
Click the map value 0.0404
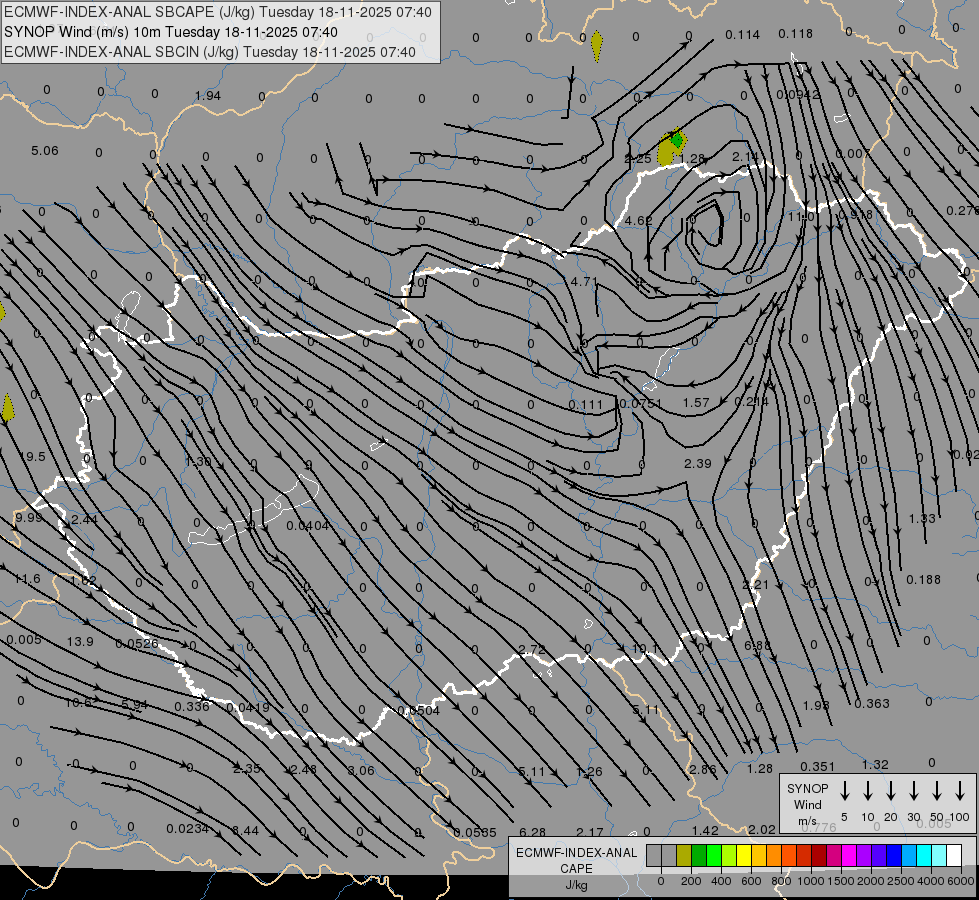(307, 526)
